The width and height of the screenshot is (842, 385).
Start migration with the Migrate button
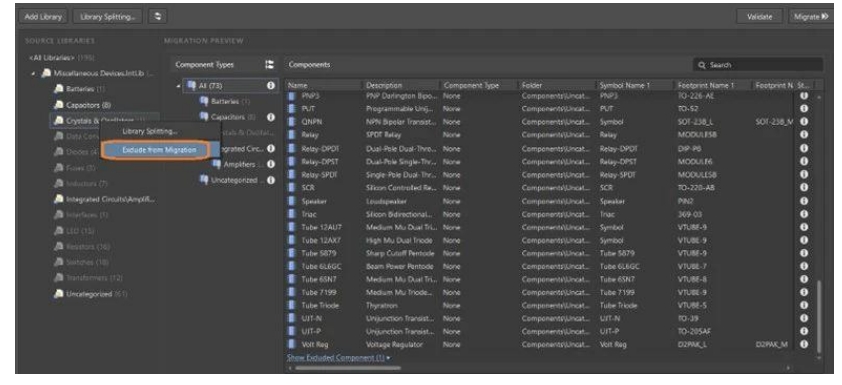click(810, 17)
